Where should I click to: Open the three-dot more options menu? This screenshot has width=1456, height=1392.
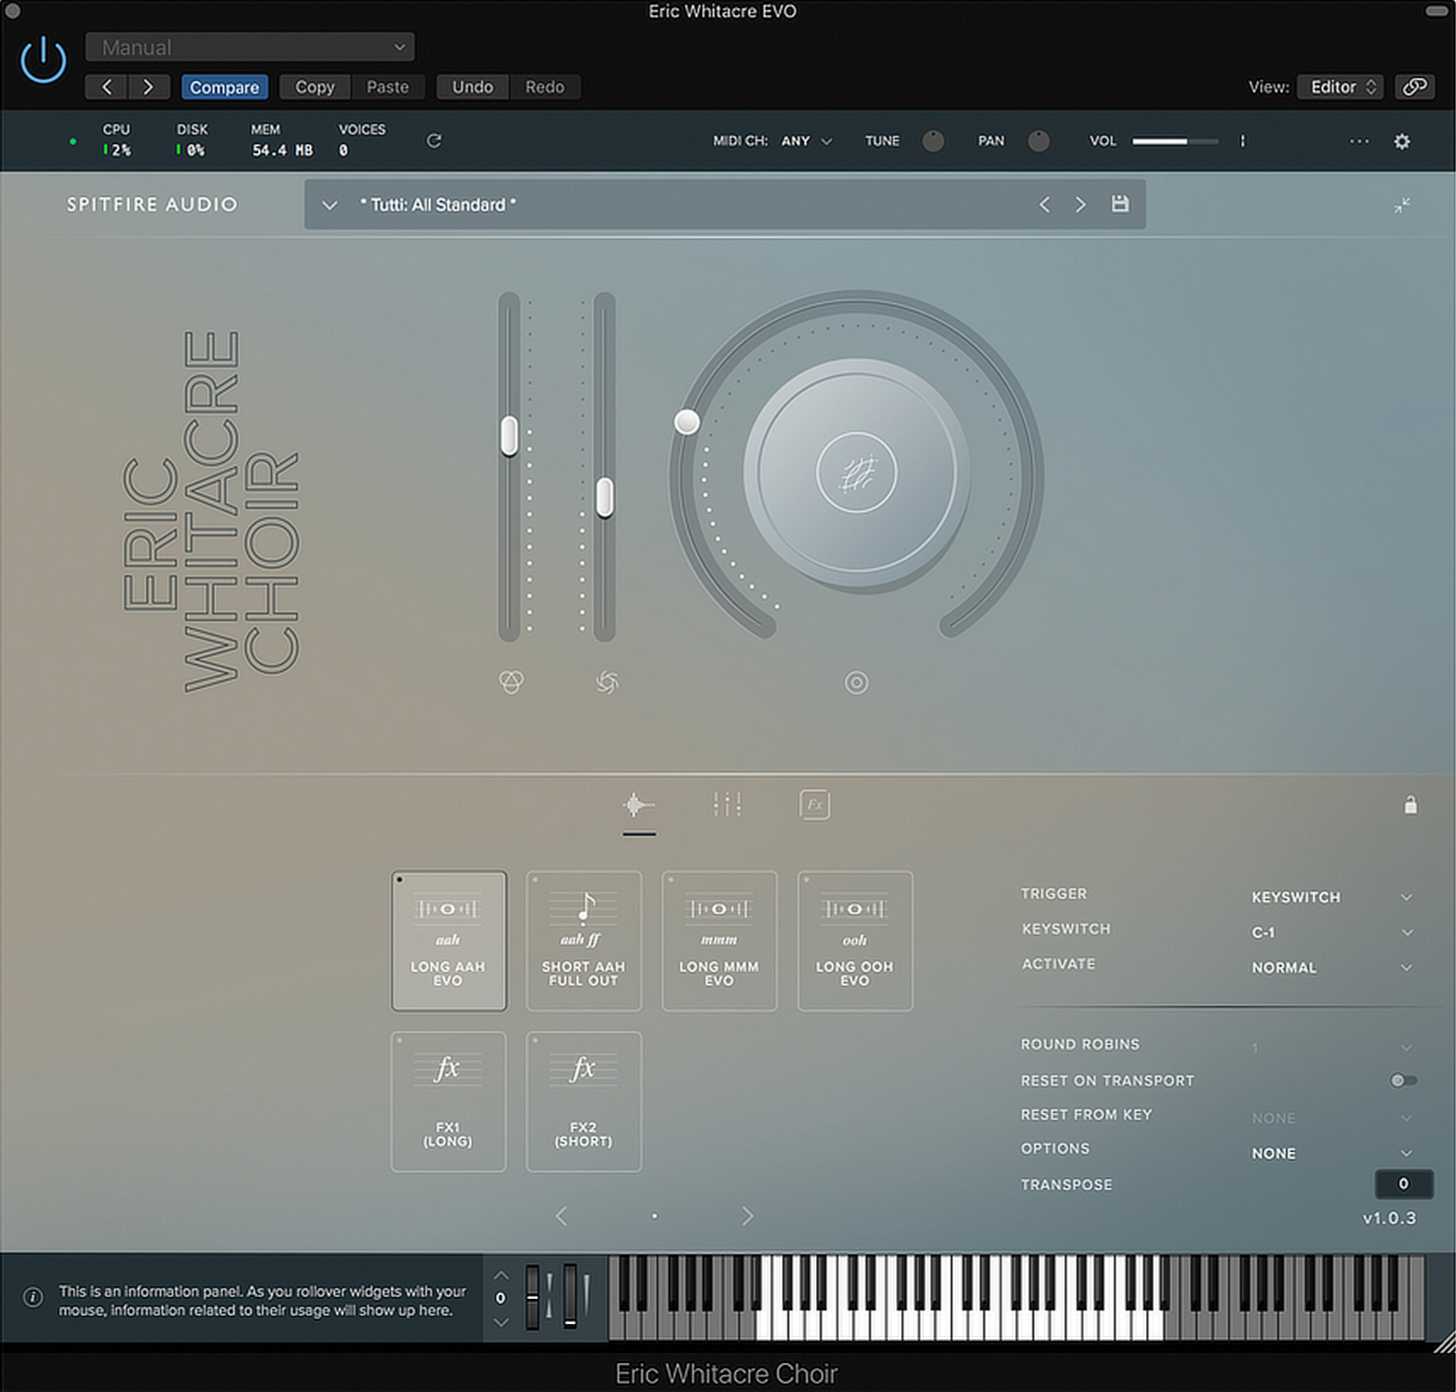pyautogui.click(x=1359, y=141)
